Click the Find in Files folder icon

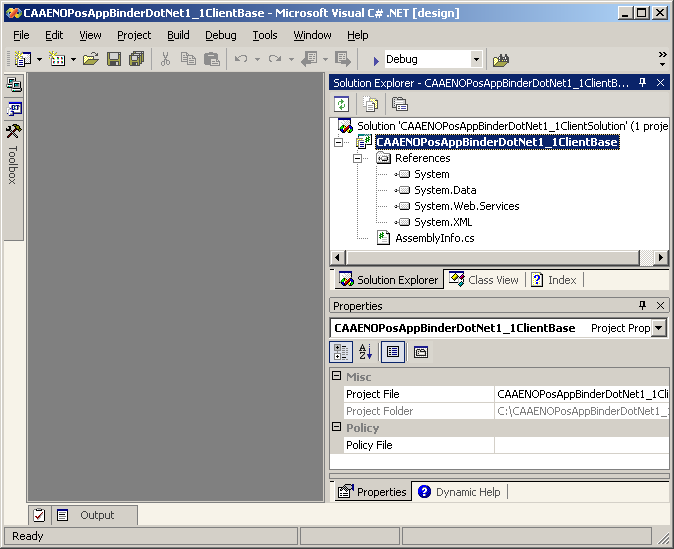coord(501,60)
